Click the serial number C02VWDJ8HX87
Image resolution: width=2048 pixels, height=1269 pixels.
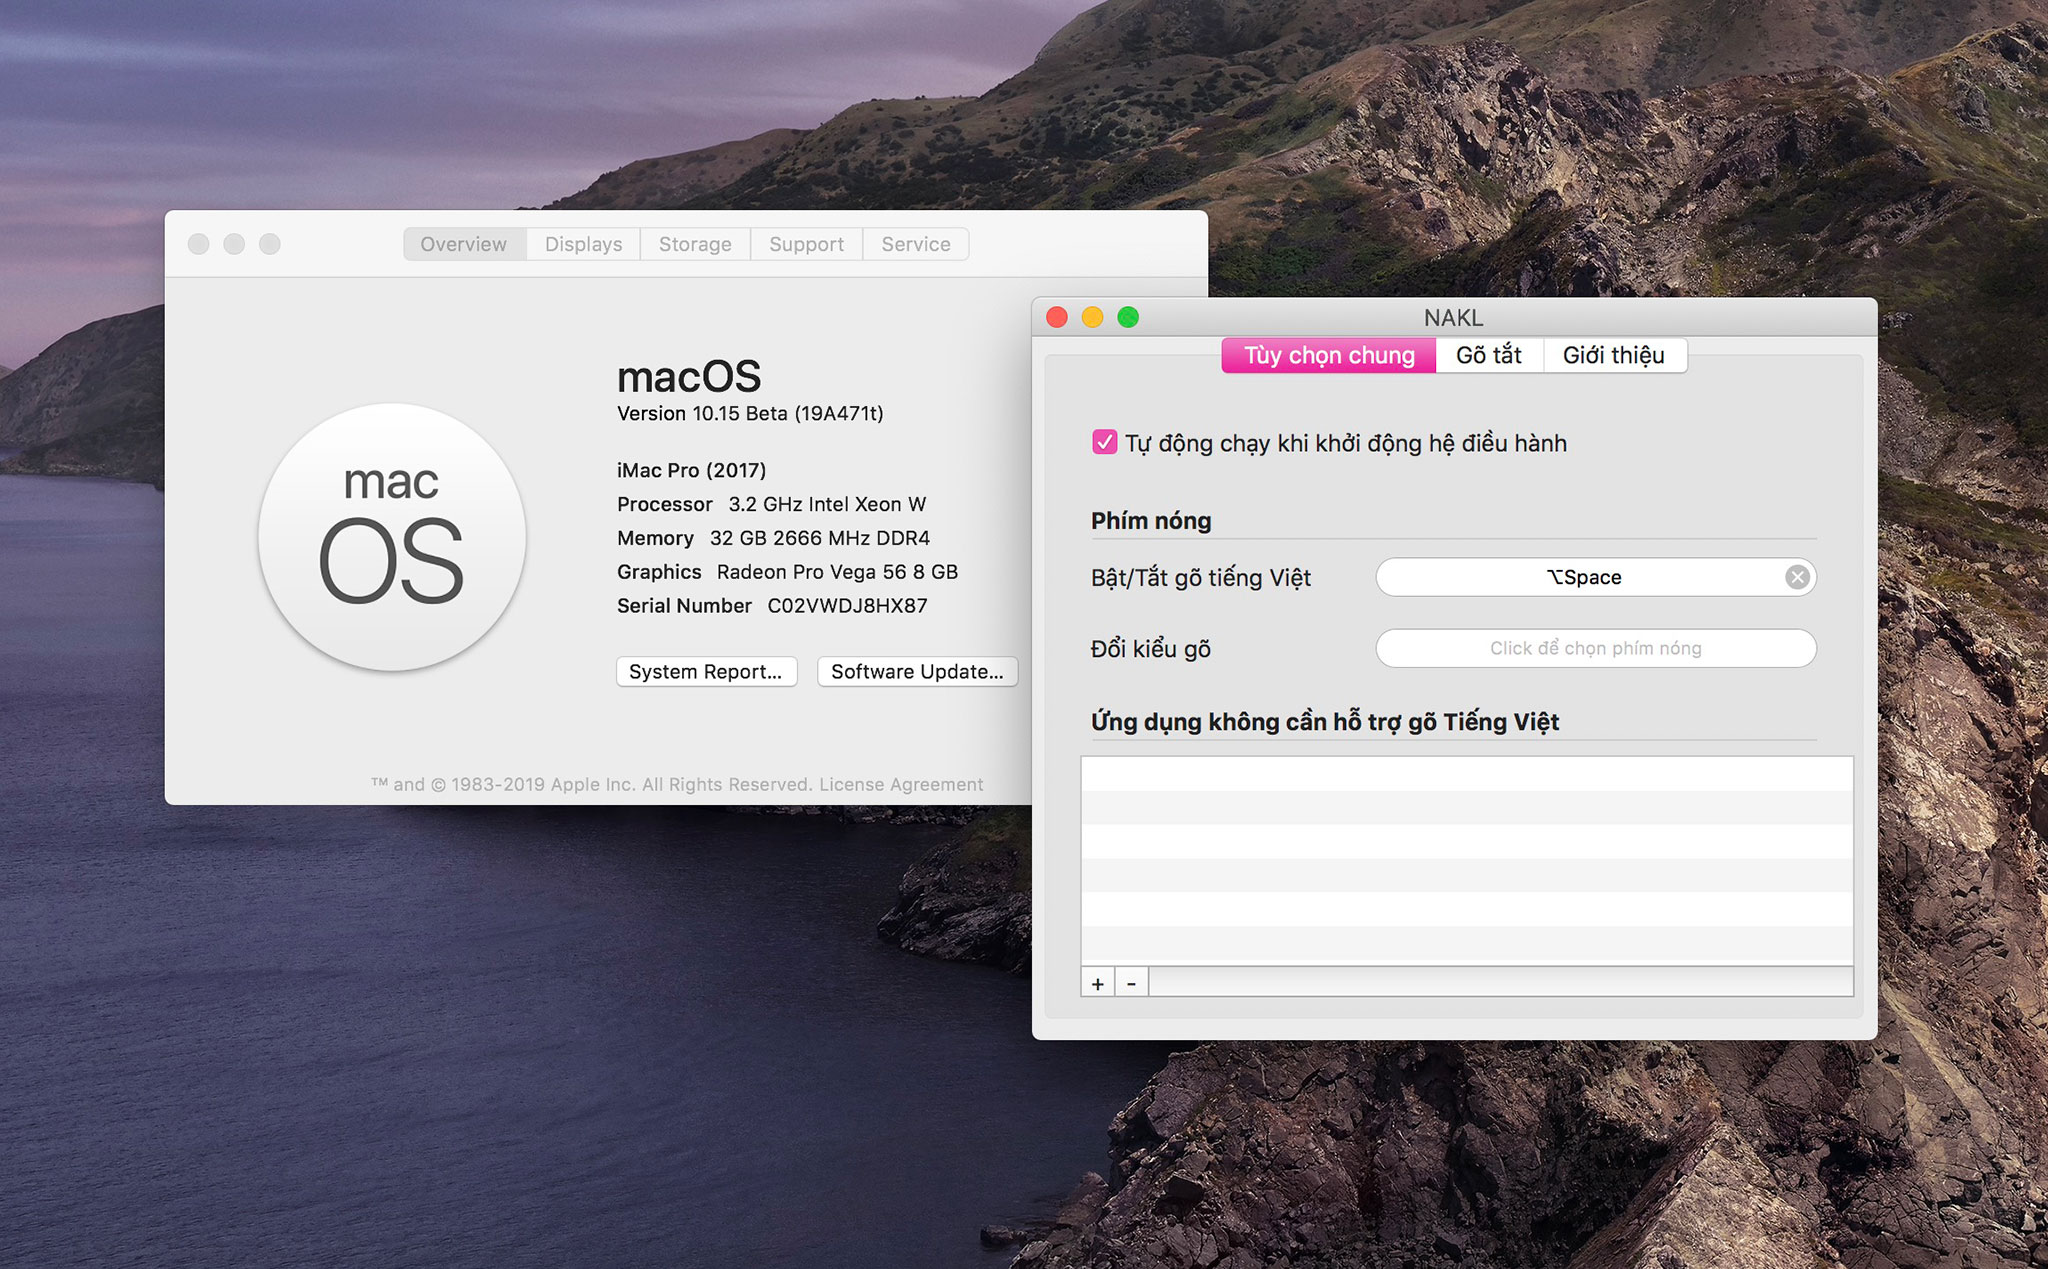[848, 606]
